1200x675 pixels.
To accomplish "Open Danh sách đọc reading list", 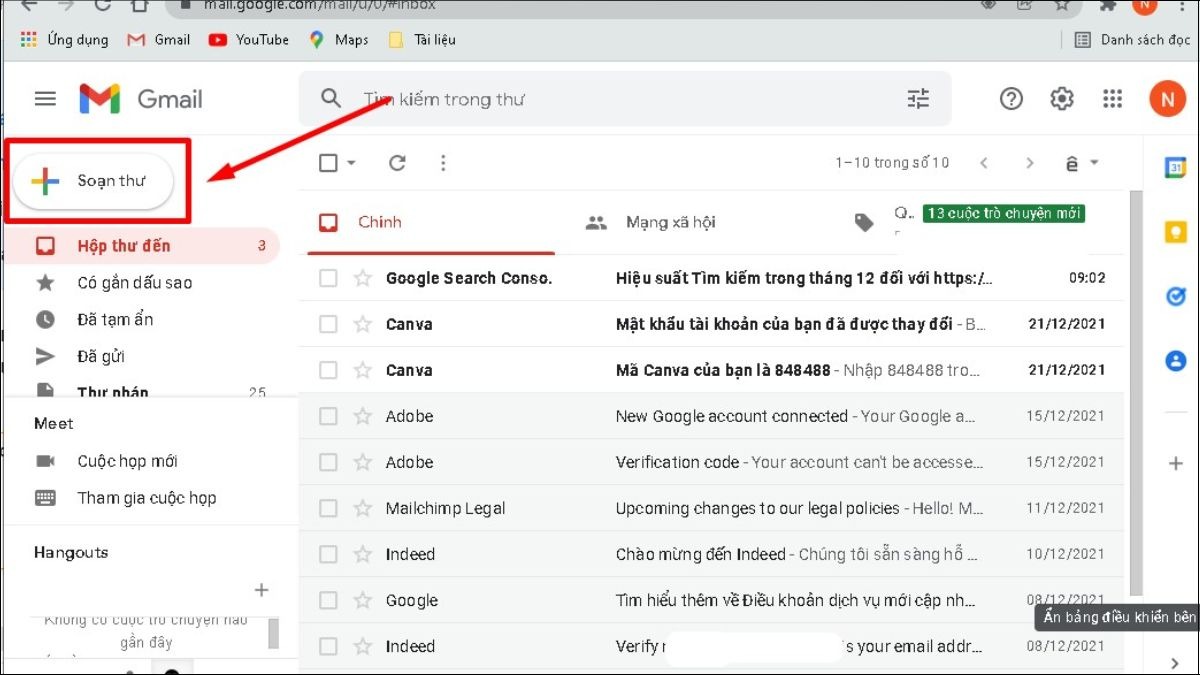I will (x=1131, y=40).
